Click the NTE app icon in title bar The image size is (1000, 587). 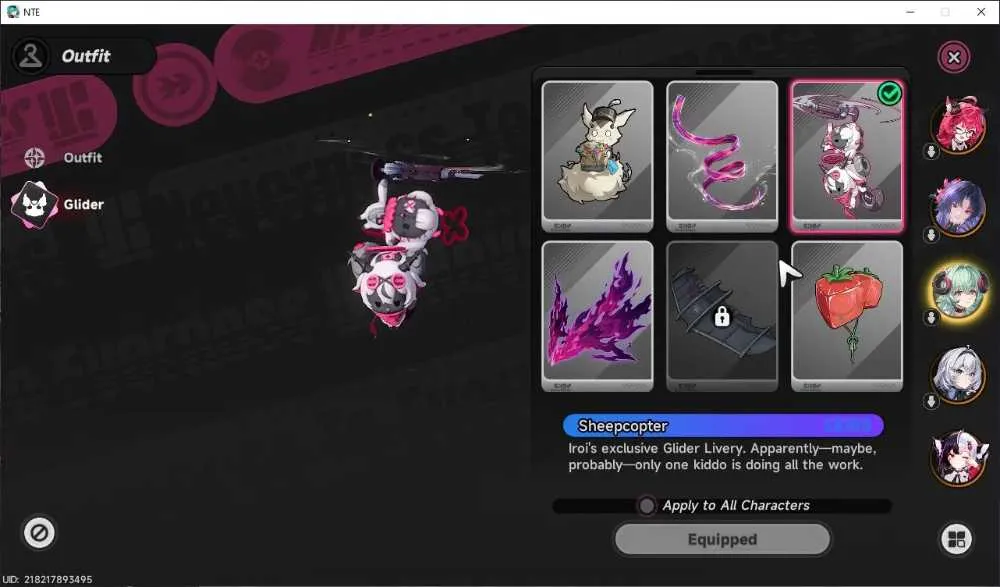(13, 11)
